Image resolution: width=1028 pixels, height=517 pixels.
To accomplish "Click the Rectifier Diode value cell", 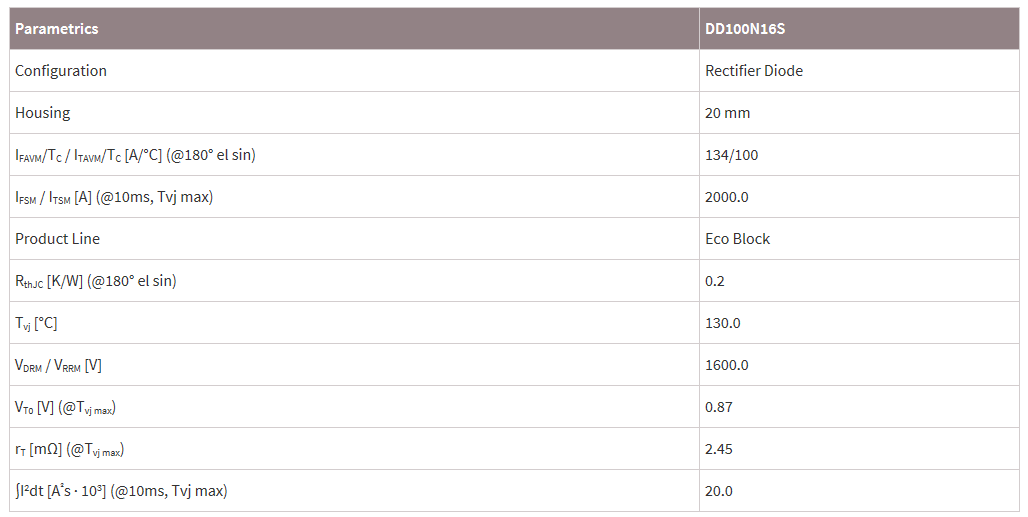I will click(754, 71).
